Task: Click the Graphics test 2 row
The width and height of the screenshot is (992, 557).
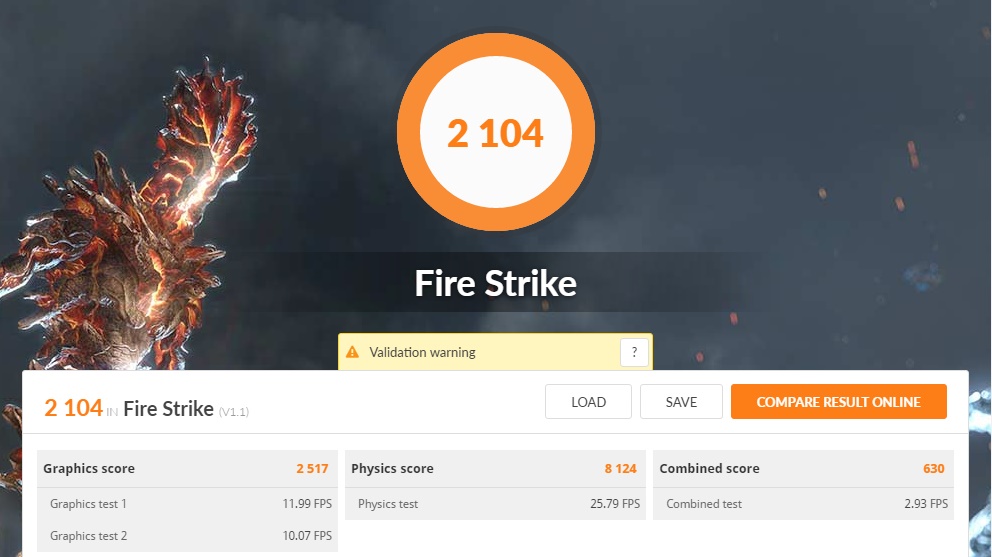Action: click(x=187, y=535)
